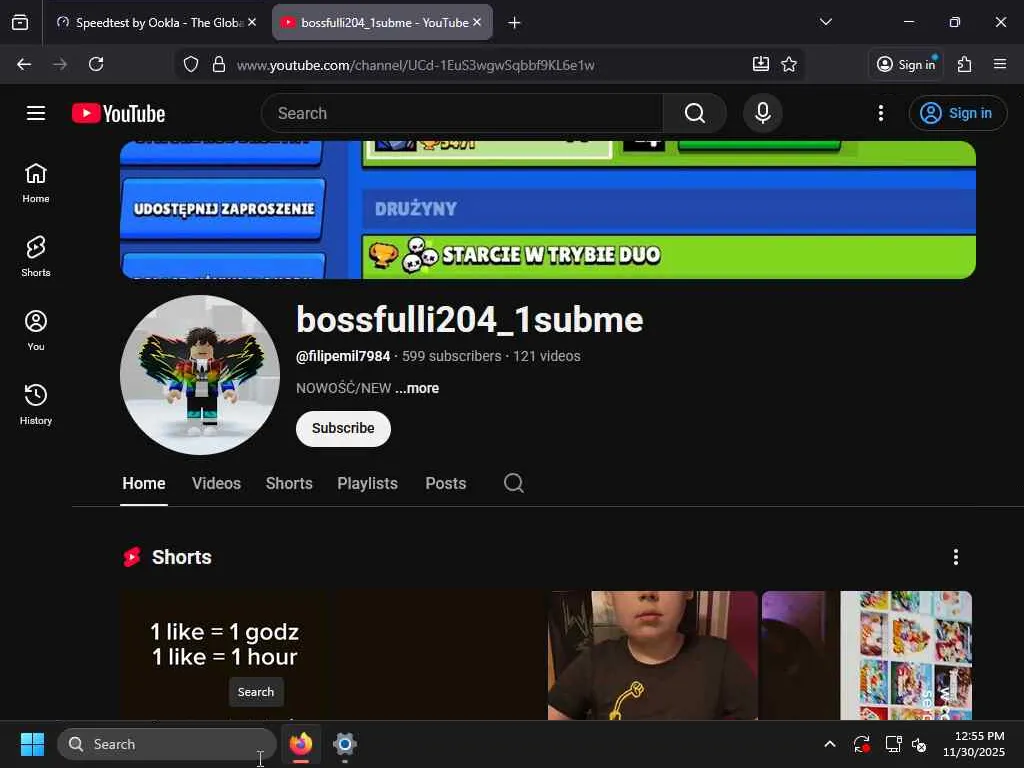
Task: Click the muted volume tray icon
Action: click(919, 744)
